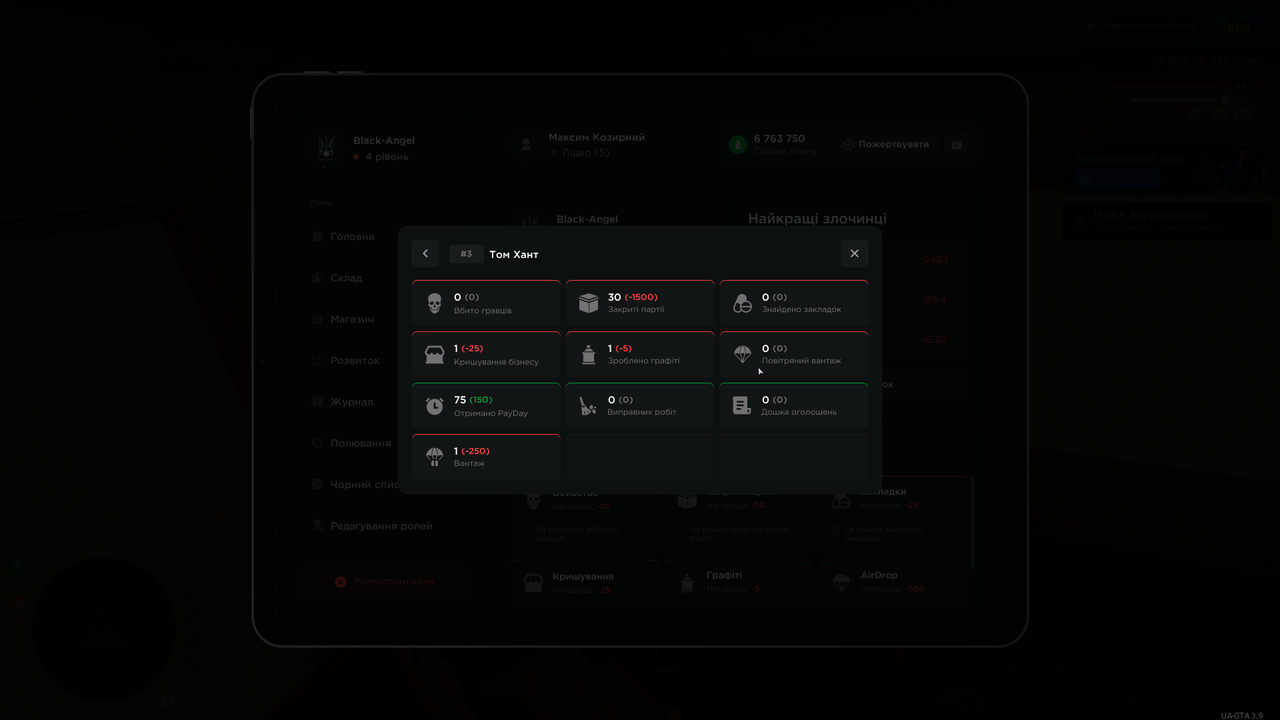Select the #3 rank badge
This screenshot has height=720, width=1280.
[x=466, y=254]
